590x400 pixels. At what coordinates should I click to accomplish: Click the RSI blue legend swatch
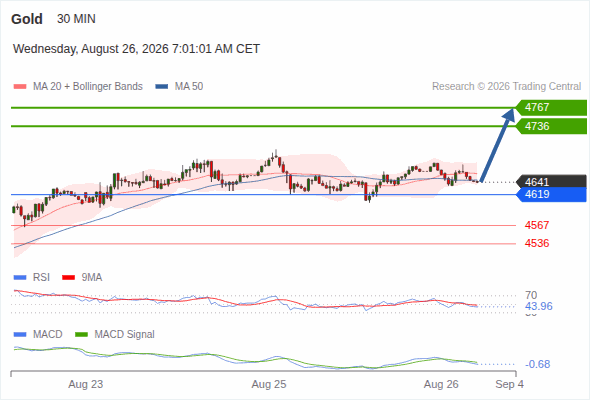click(x=20, y=278)
